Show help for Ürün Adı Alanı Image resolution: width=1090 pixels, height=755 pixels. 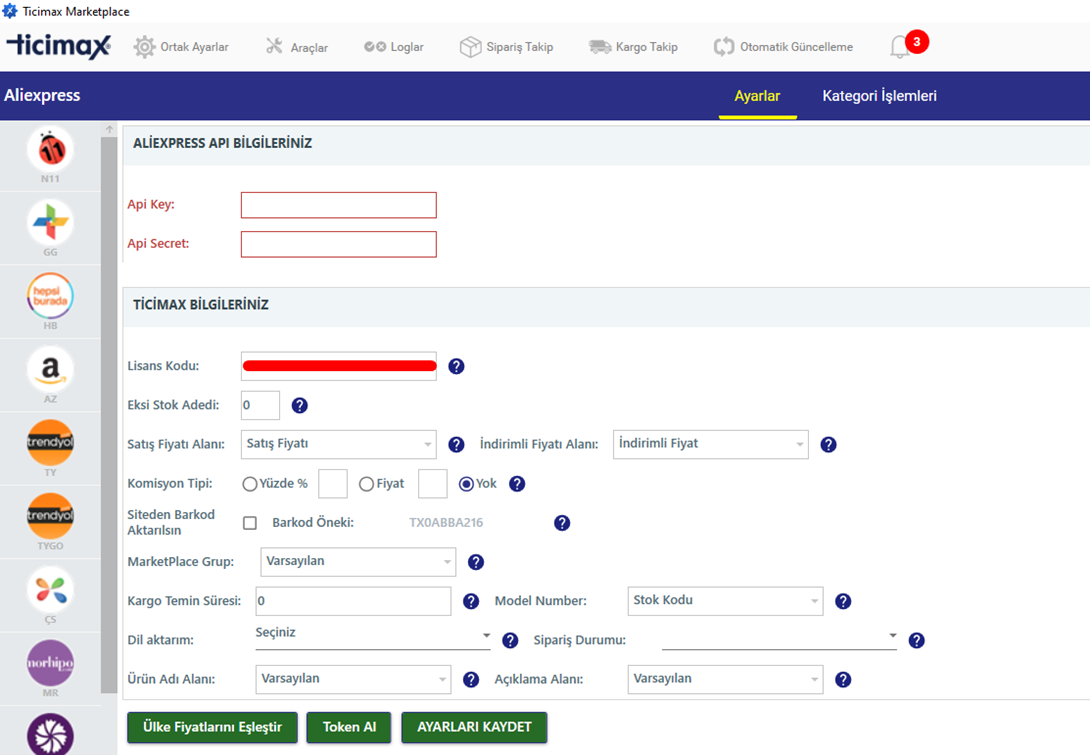(471, 679)
